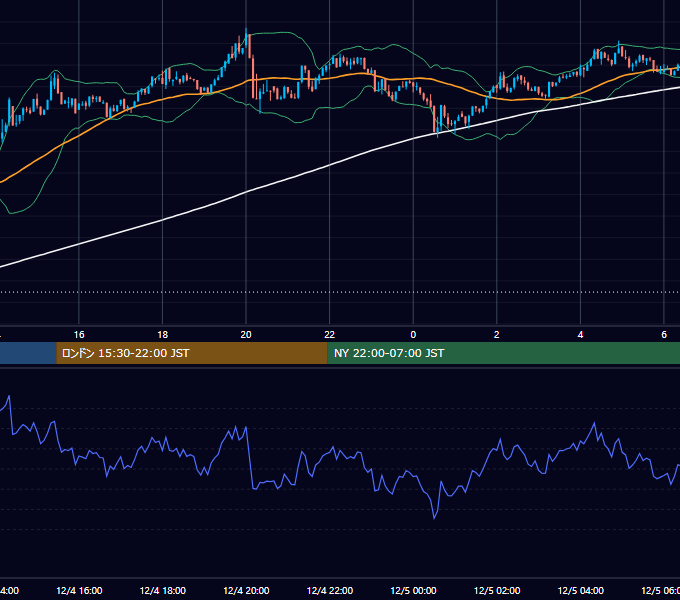Click the "20" hour label on price chart axis

pyautogui.click(x=246, y=335)
